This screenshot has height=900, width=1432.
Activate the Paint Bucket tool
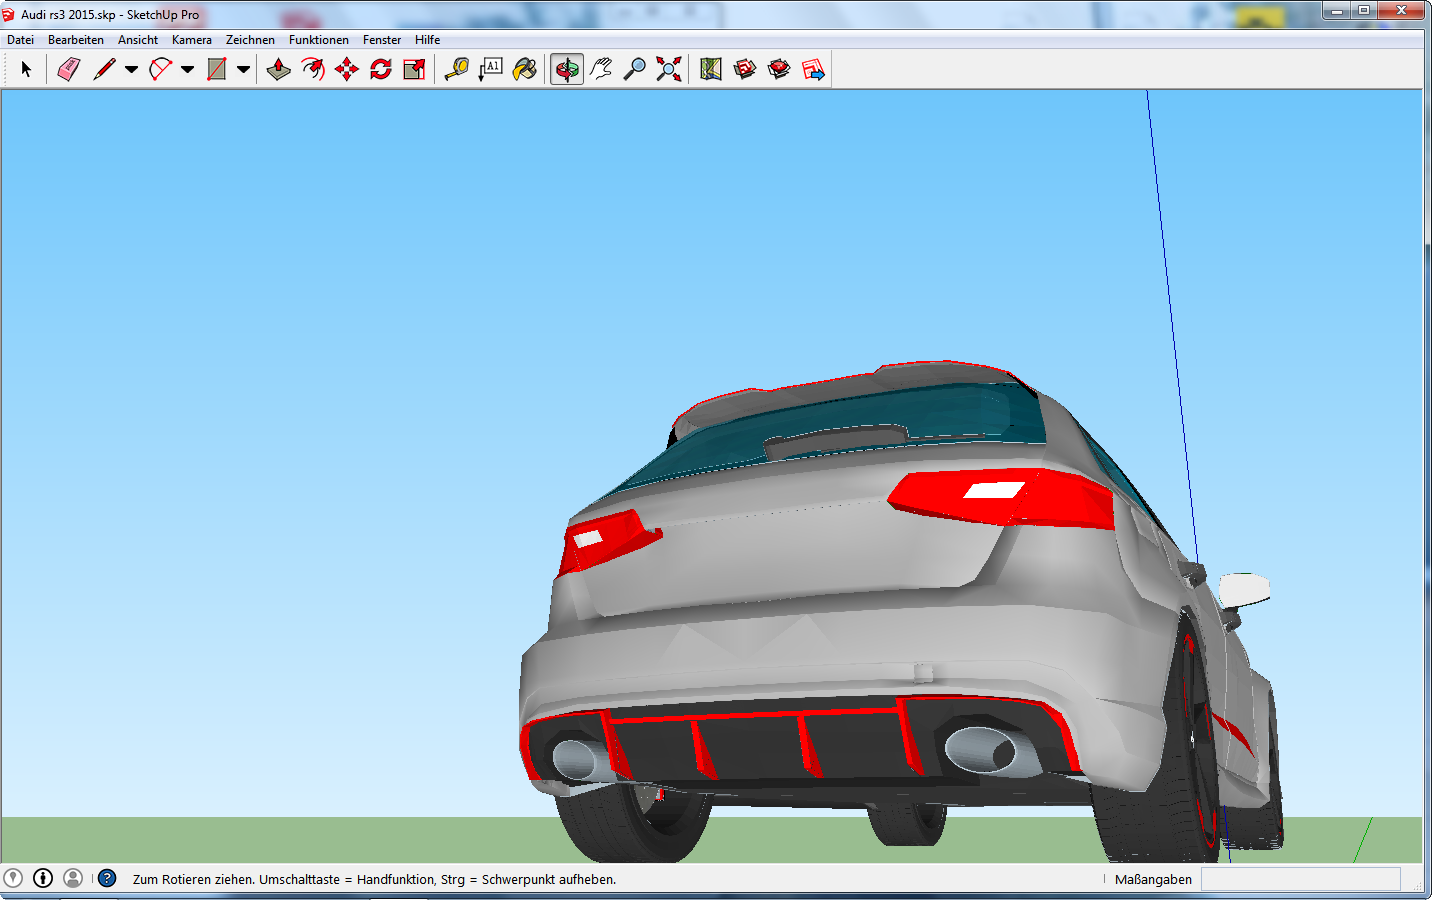(x=525, y=69)
